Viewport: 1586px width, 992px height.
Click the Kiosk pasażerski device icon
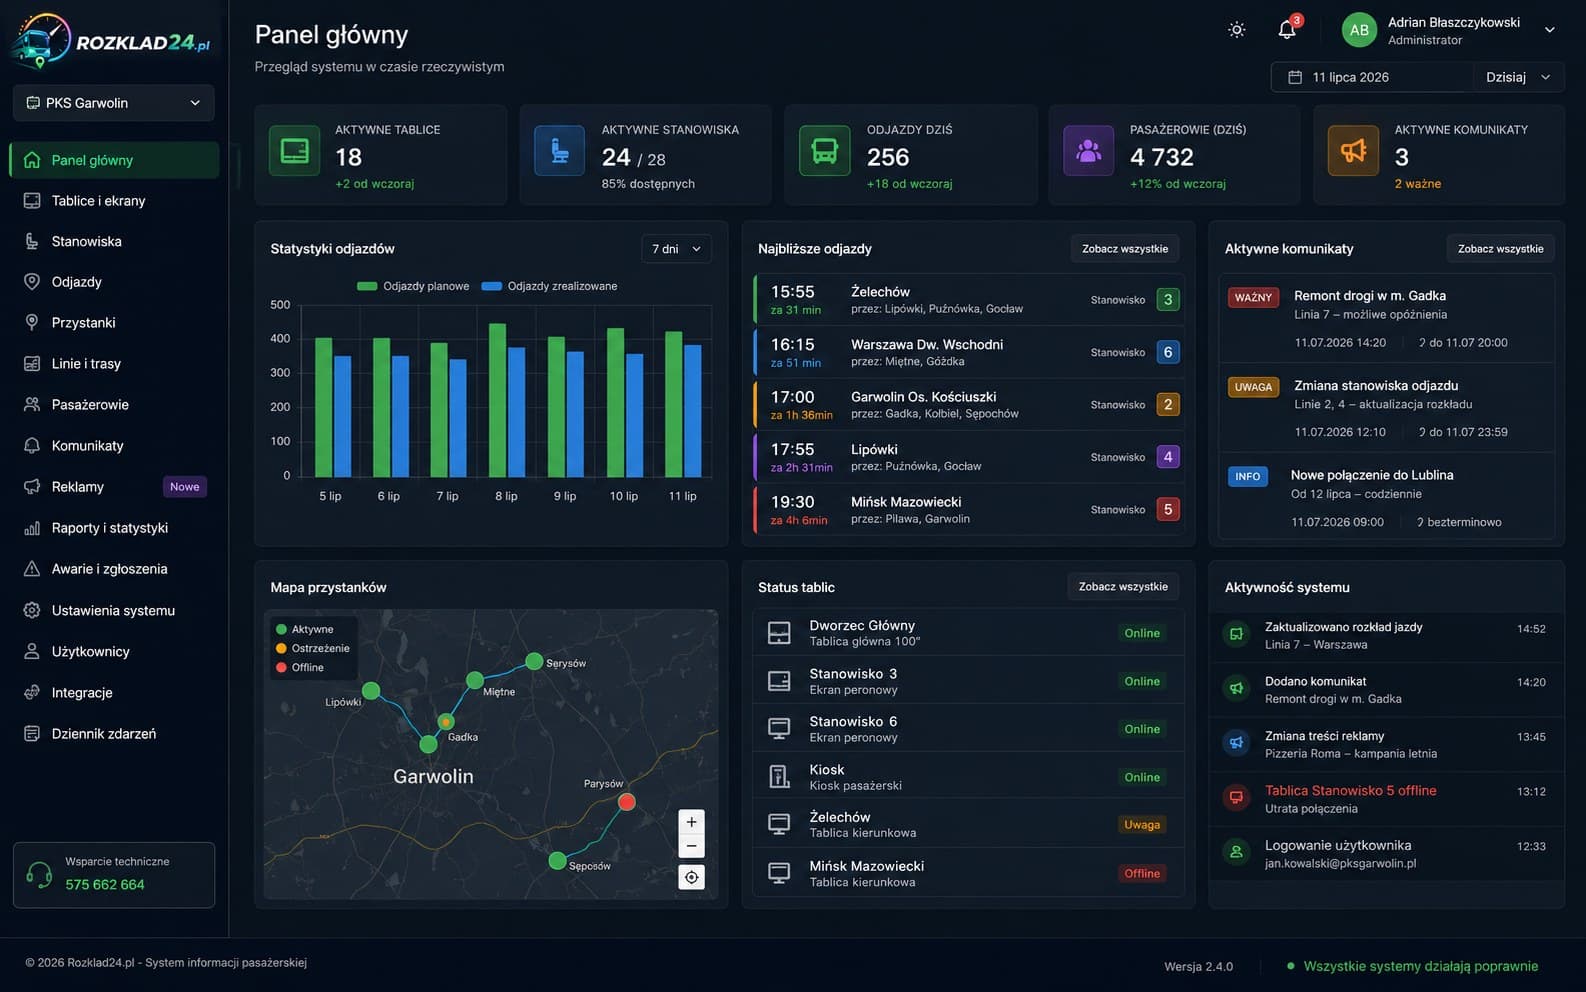[779, 777]
